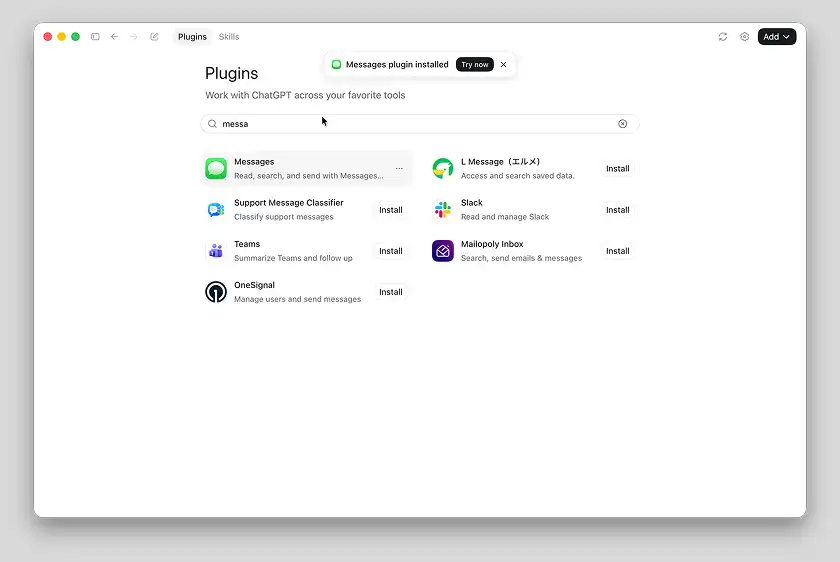This screenshot has height=562, width=840.
Task: Click the L Message plugin icon
Action: click(x=443, y=169)
